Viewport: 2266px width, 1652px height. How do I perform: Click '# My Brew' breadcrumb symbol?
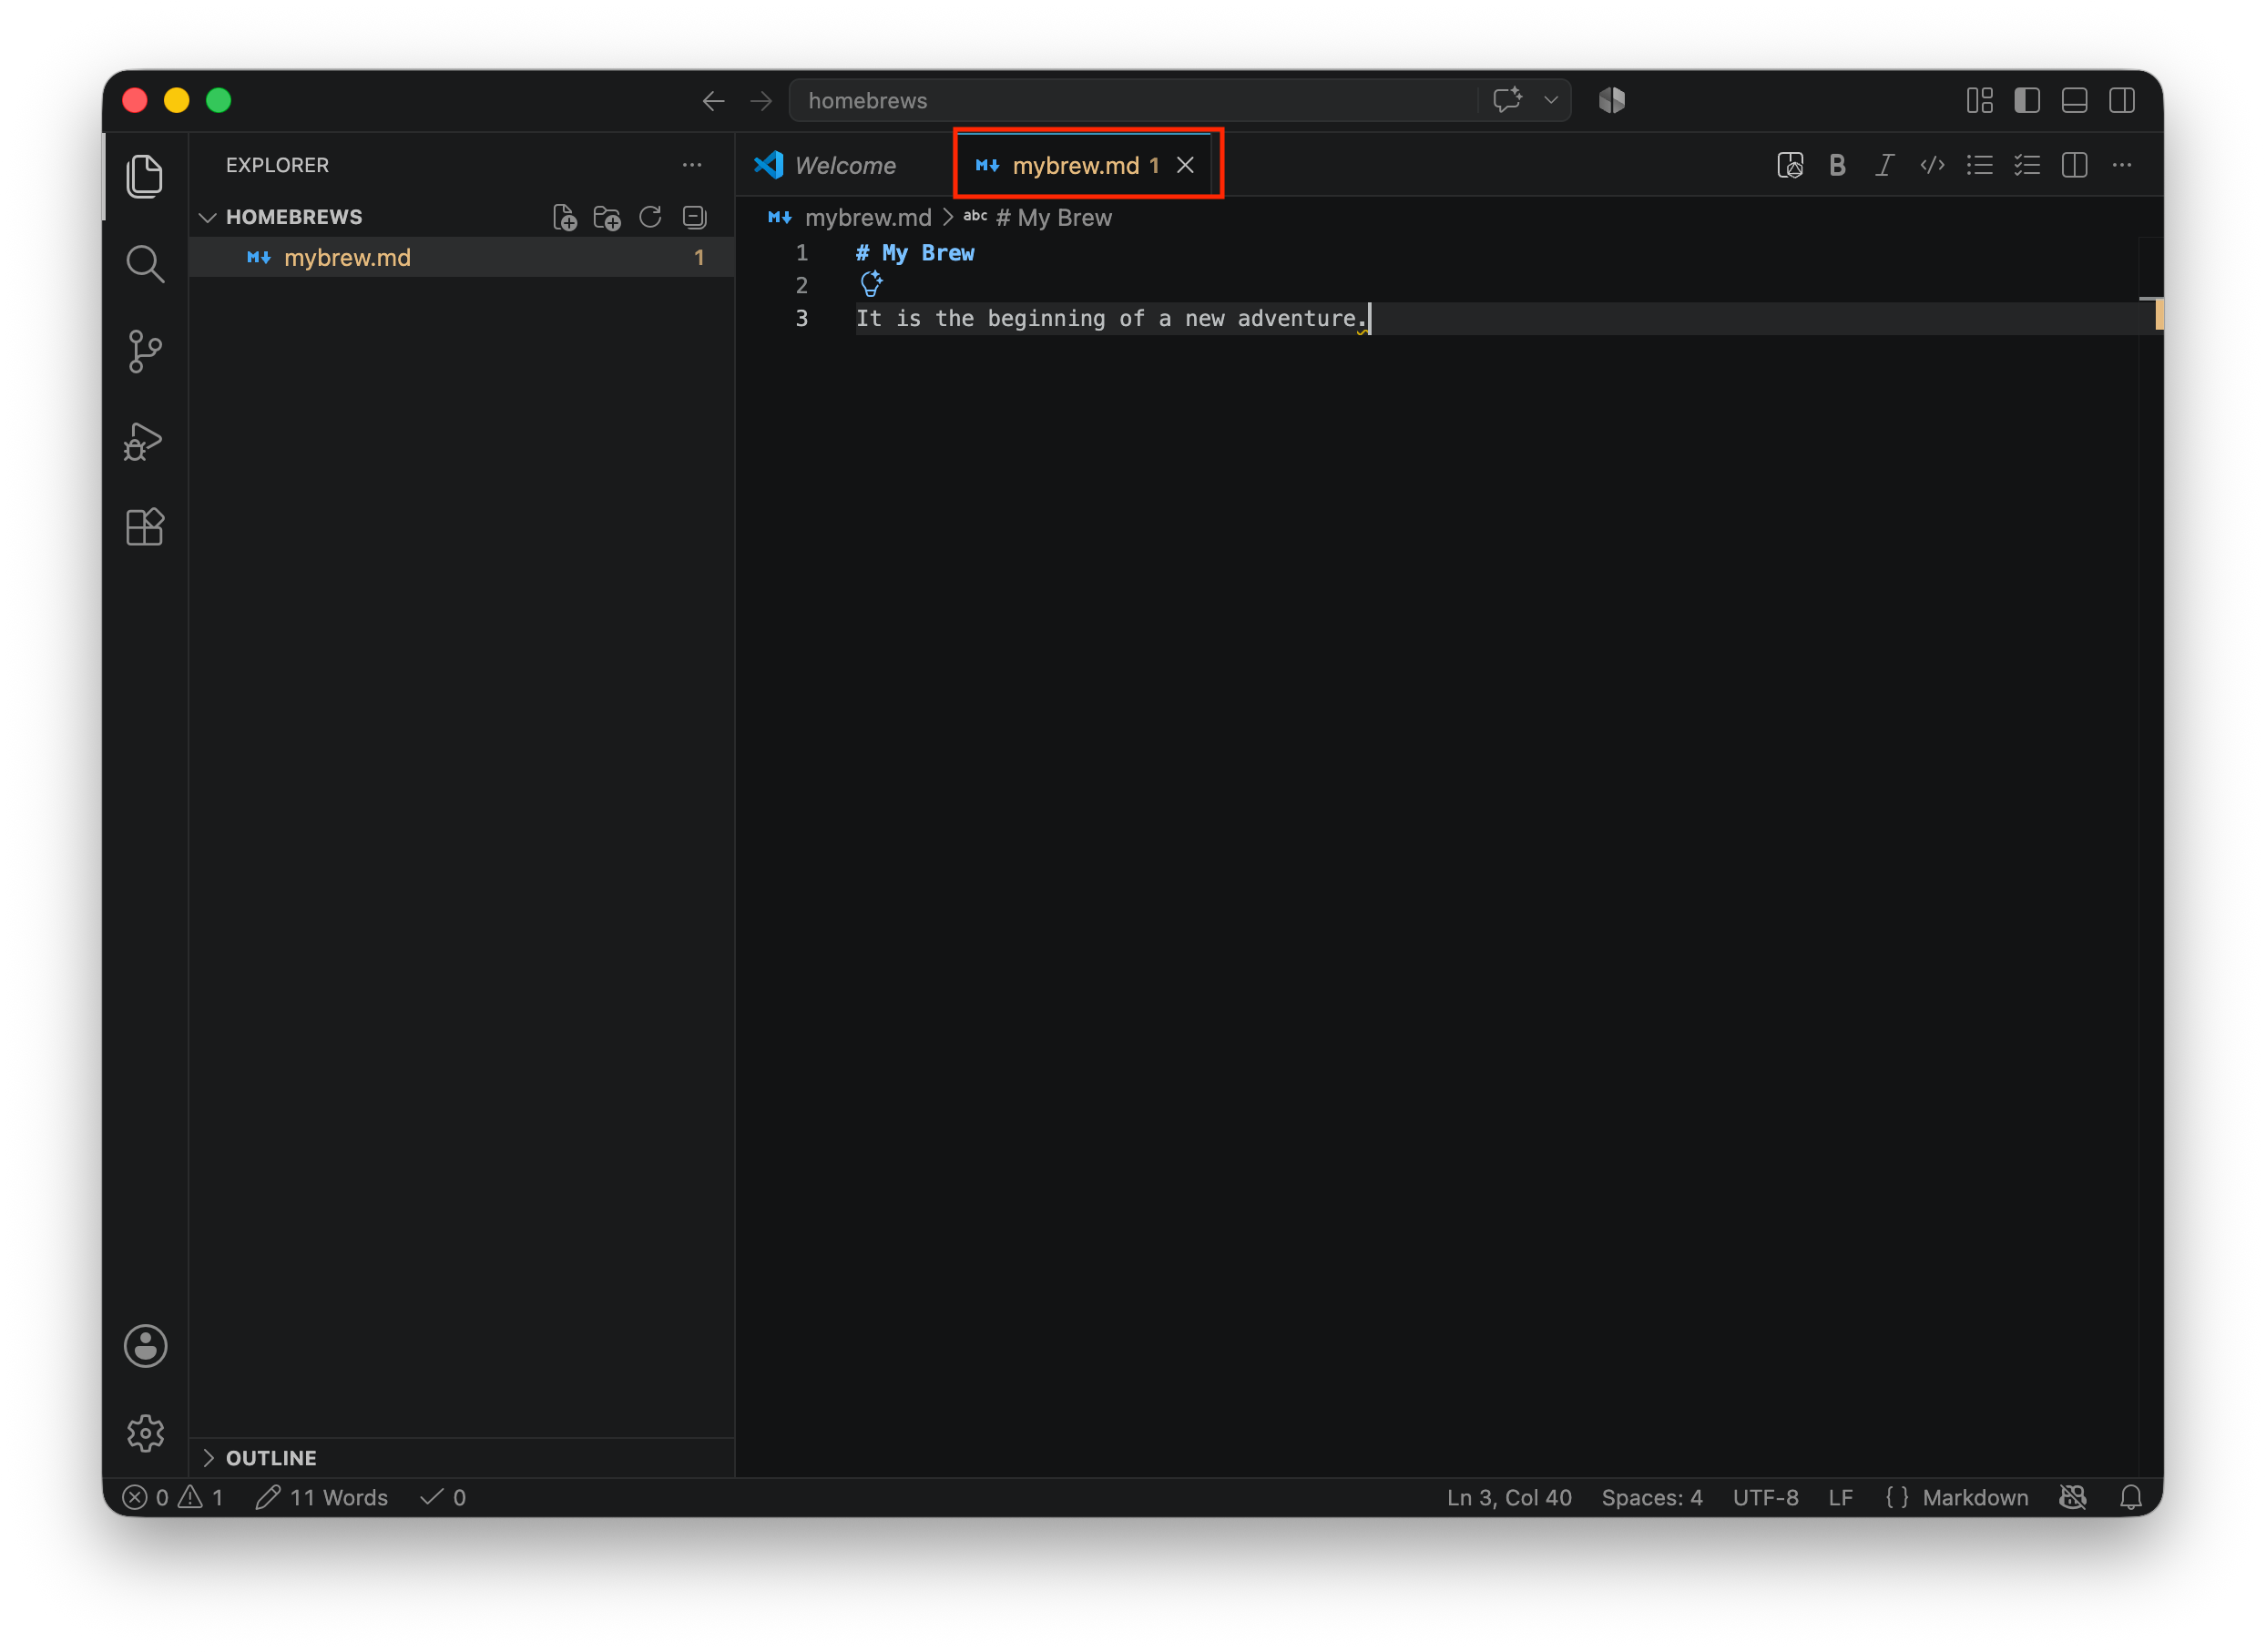(1052, 218)
